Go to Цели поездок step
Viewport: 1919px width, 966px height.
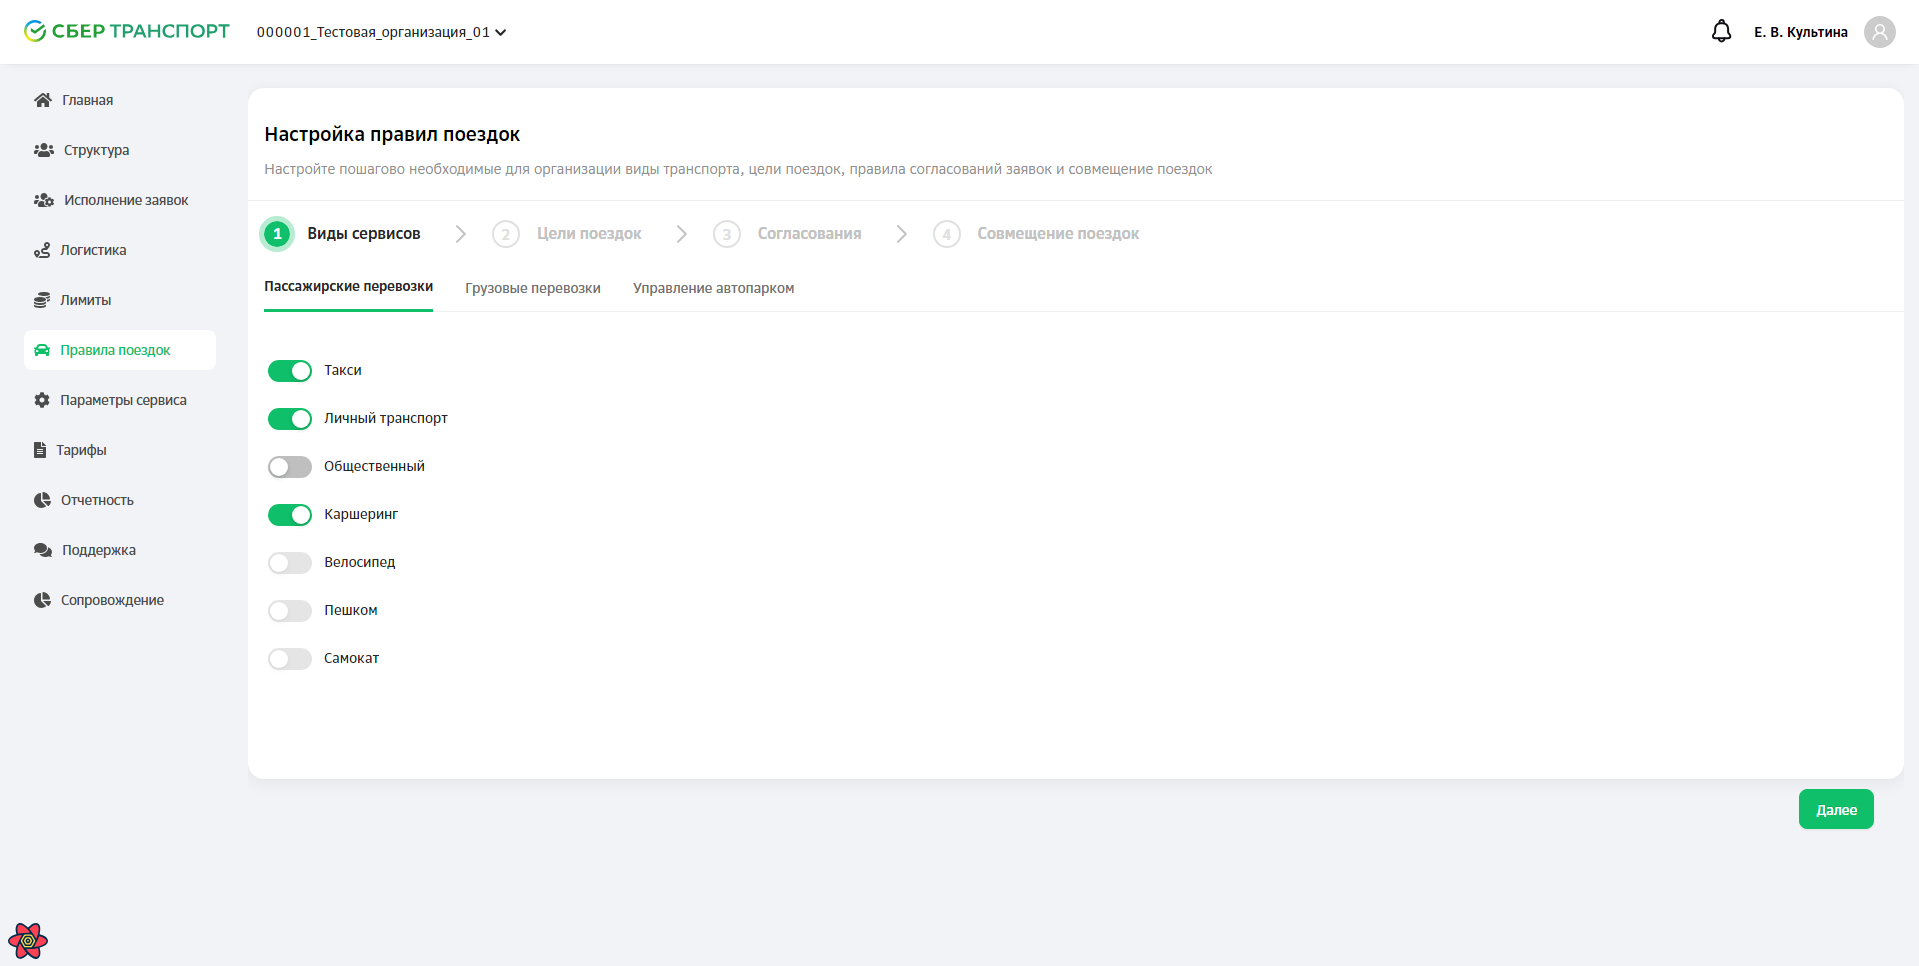tap(589, 234)
